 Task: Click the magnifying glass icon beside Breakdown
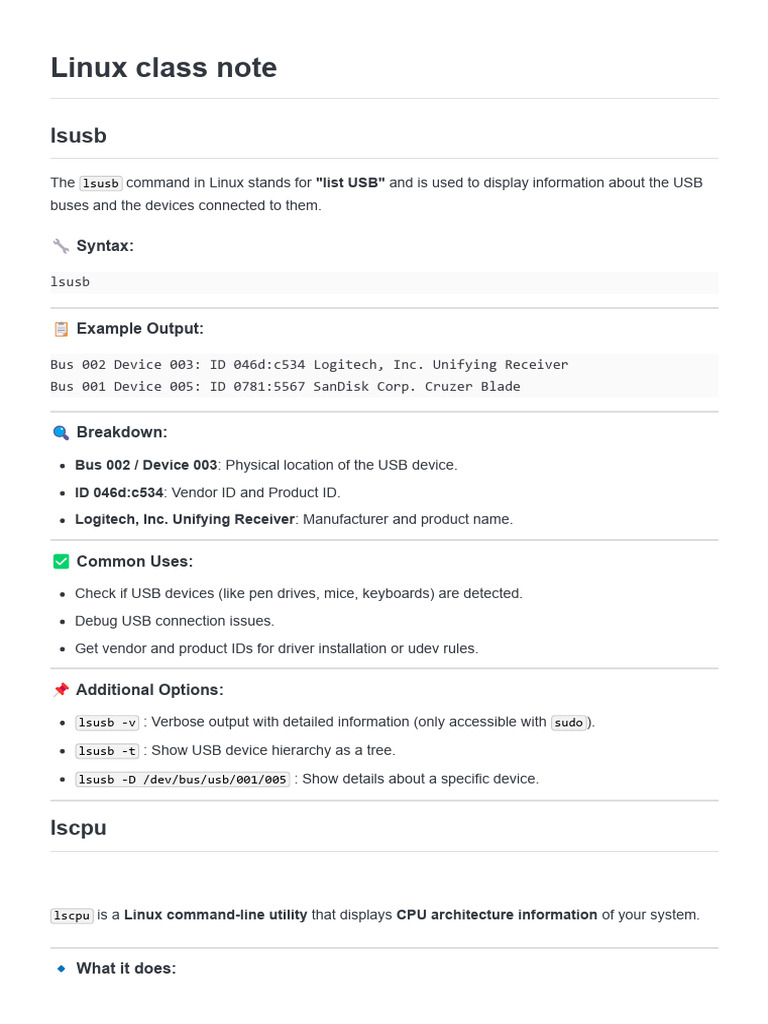61,432
